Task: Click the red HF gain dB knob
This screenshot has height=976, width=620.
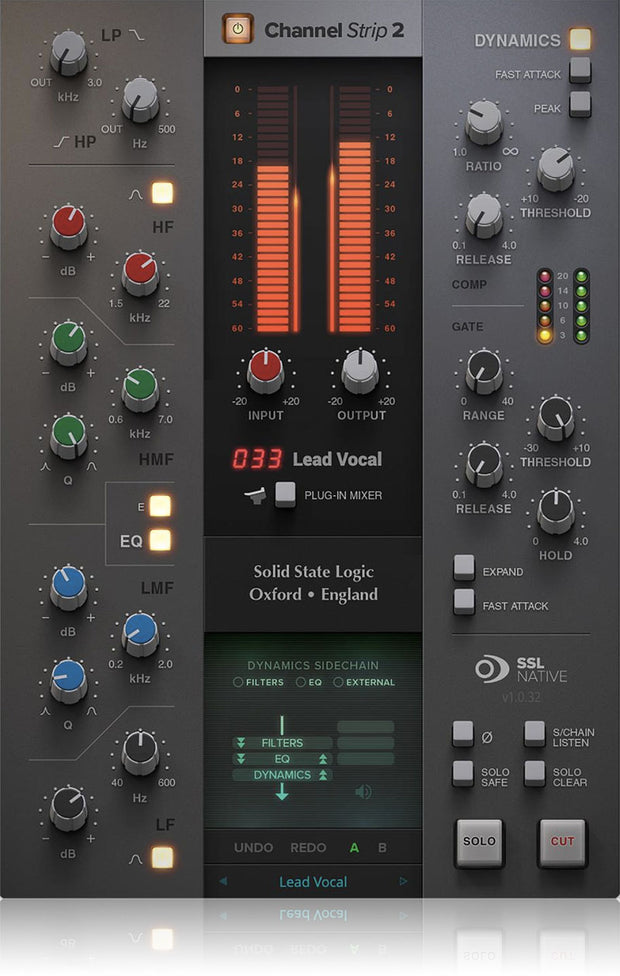Action: (68, 226)
